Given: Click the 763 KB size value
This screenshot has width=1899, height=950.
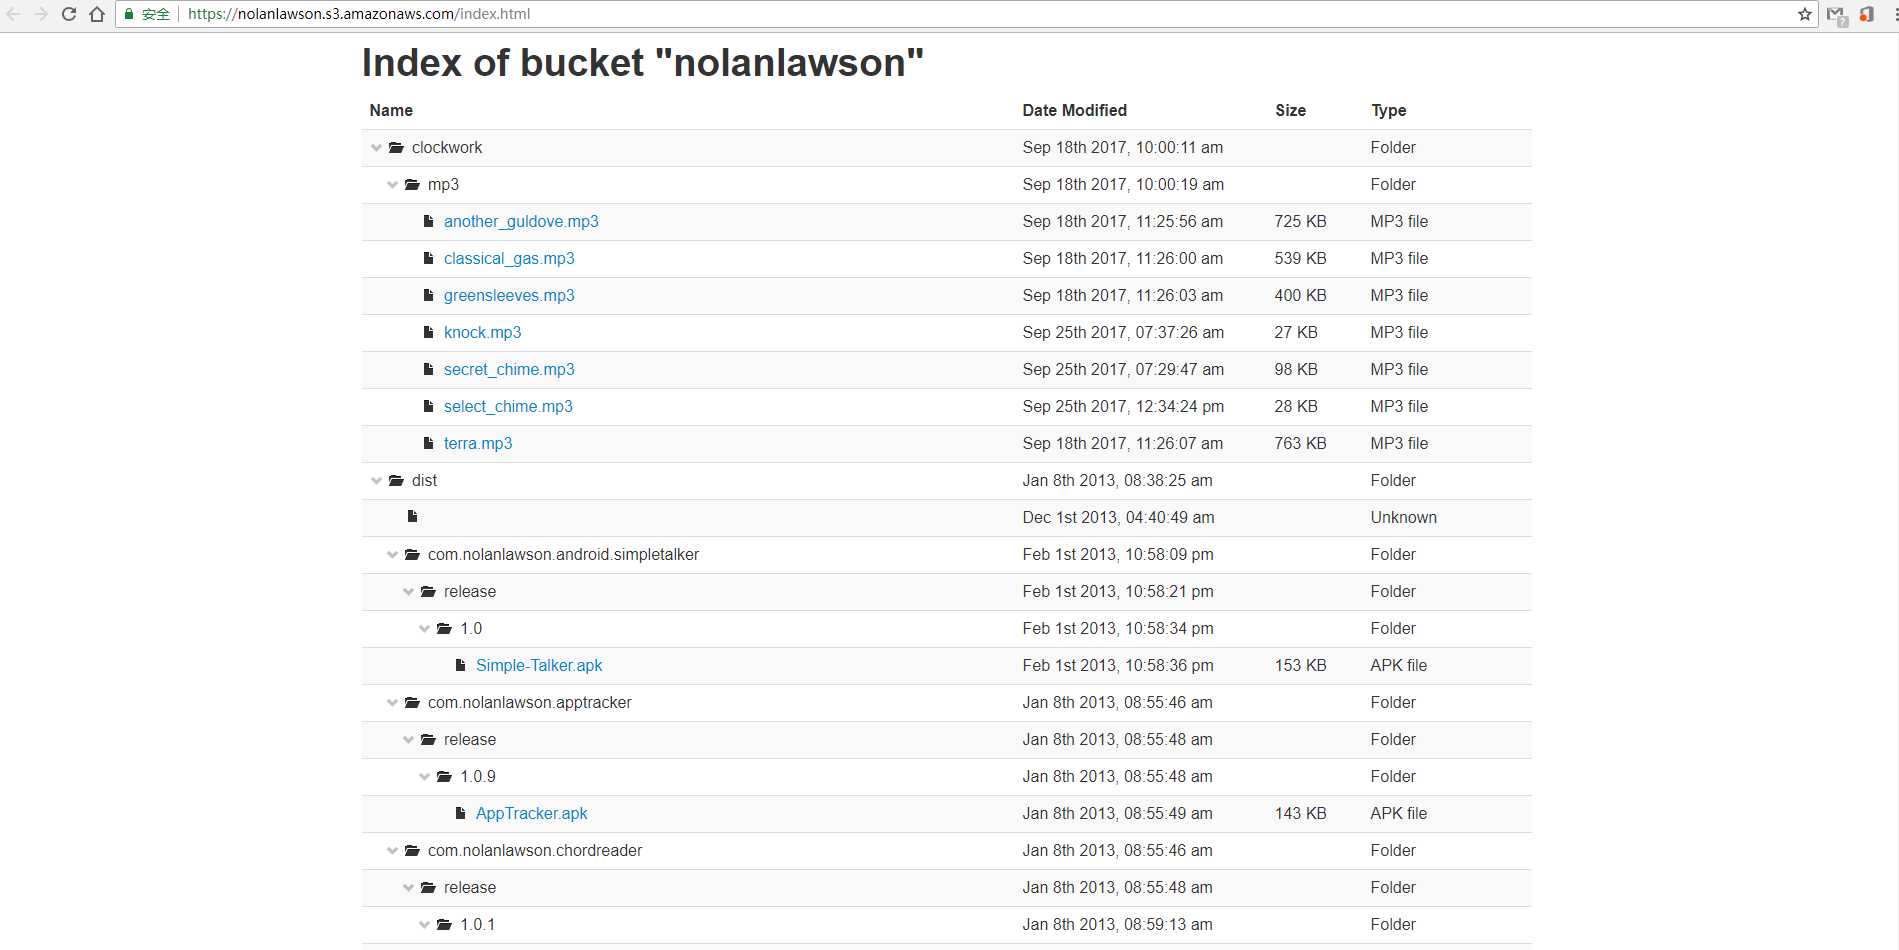Looking at the screenshot, I should 1300,443.
